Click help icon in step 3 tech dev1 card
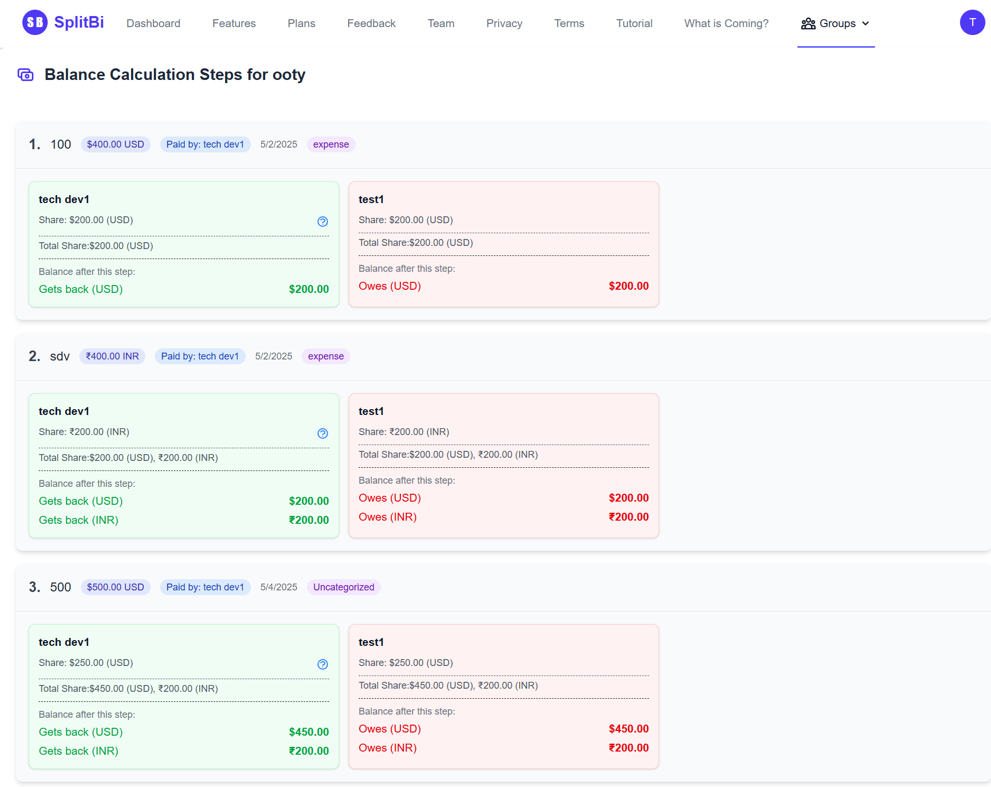Screen dimensions: 991x787 [x=322, y=664]
